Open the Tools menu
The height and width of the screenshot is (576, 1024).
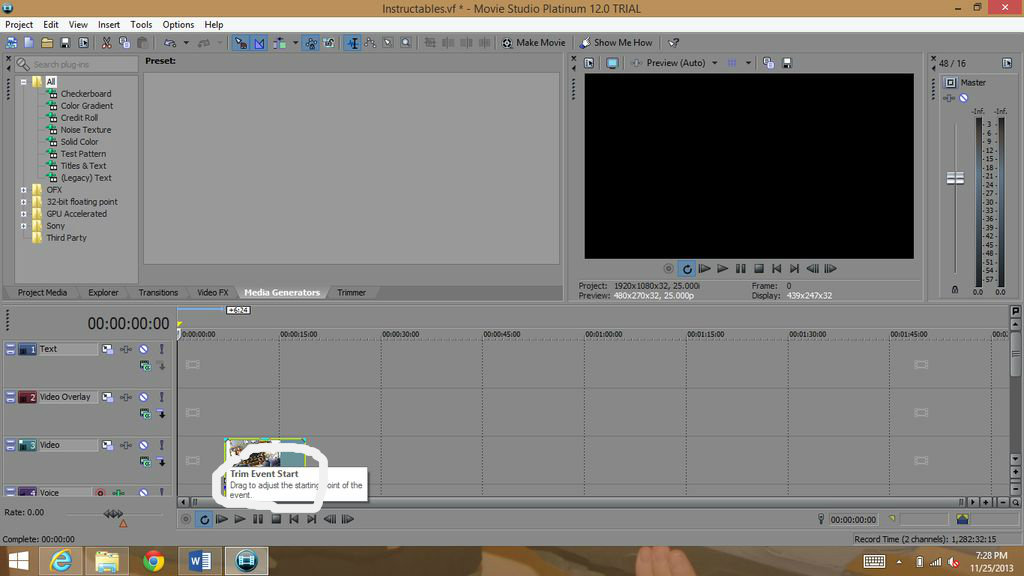pyautogui.click(x=141, y=25)
